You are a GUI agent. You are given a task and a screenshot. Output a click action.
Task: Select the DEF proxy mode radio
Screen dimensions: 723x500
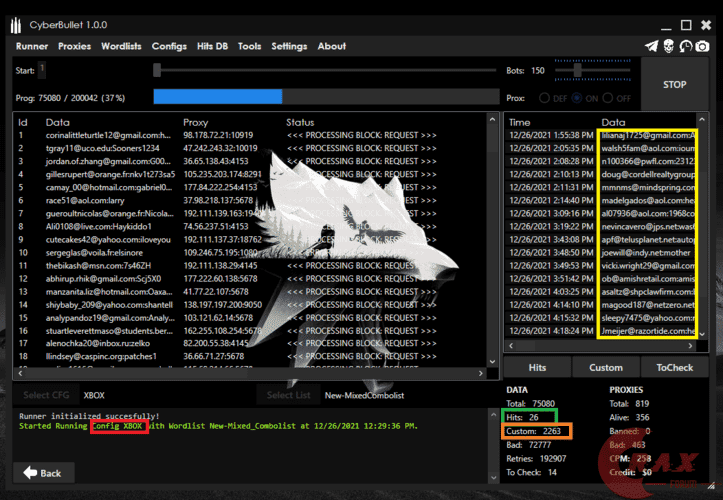pos(545,98)
